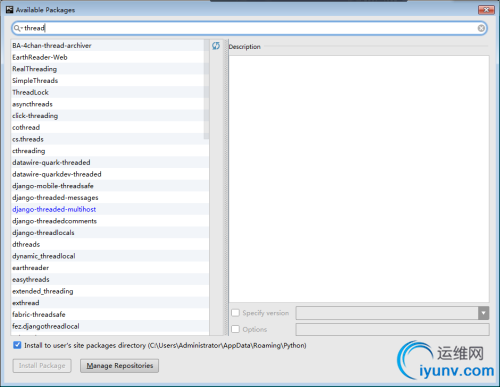Image resolution: width=500 pixels, height=387 pixels.
Task: Select fez.djangothreadlocal package
Action: (110, 326)
